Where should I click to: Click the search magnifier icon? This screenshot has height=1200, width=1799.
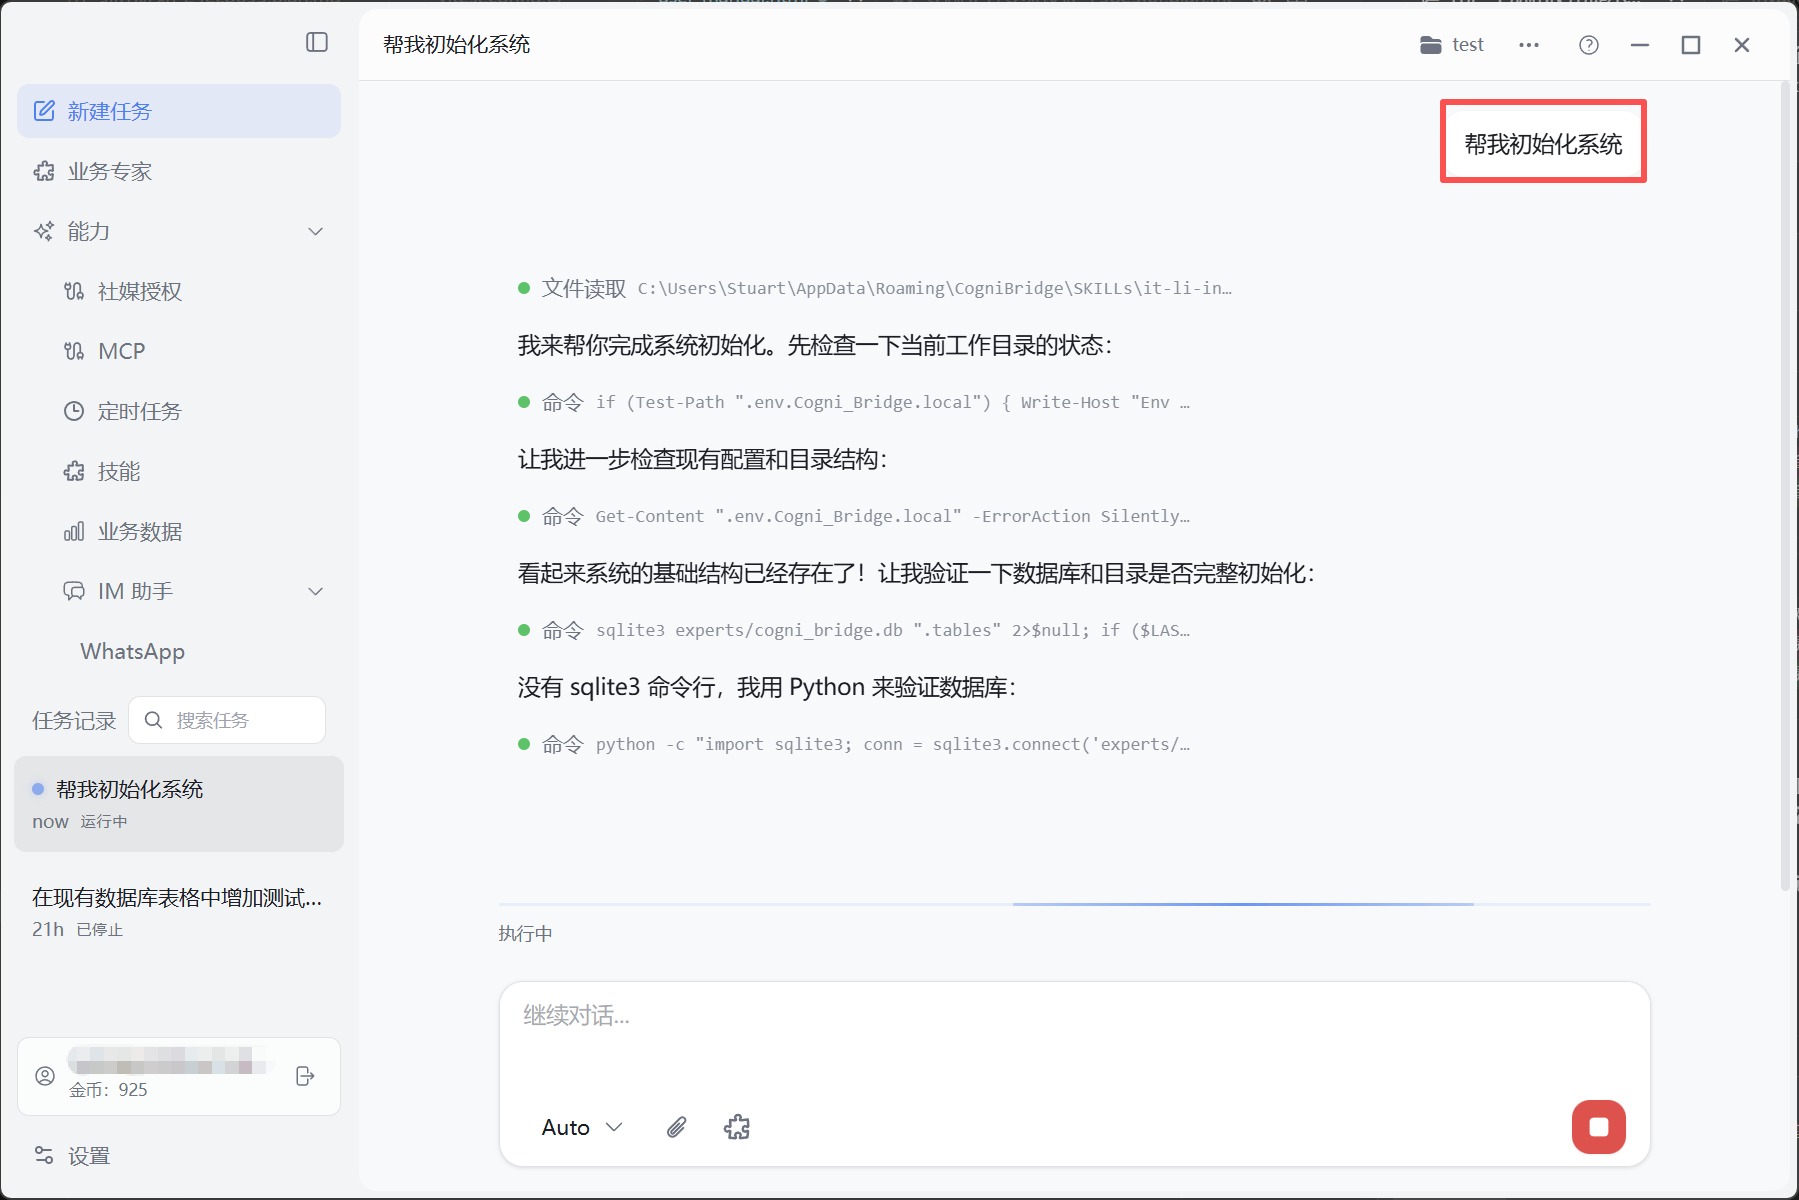click(153, 720)
